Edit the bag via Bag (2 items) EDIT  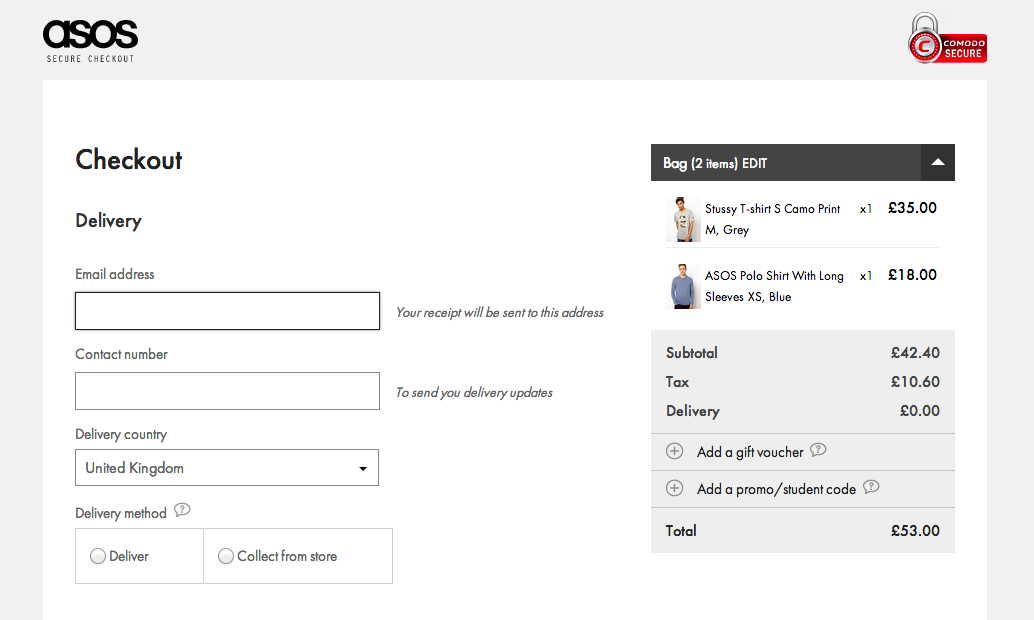(x=715, y=163)
